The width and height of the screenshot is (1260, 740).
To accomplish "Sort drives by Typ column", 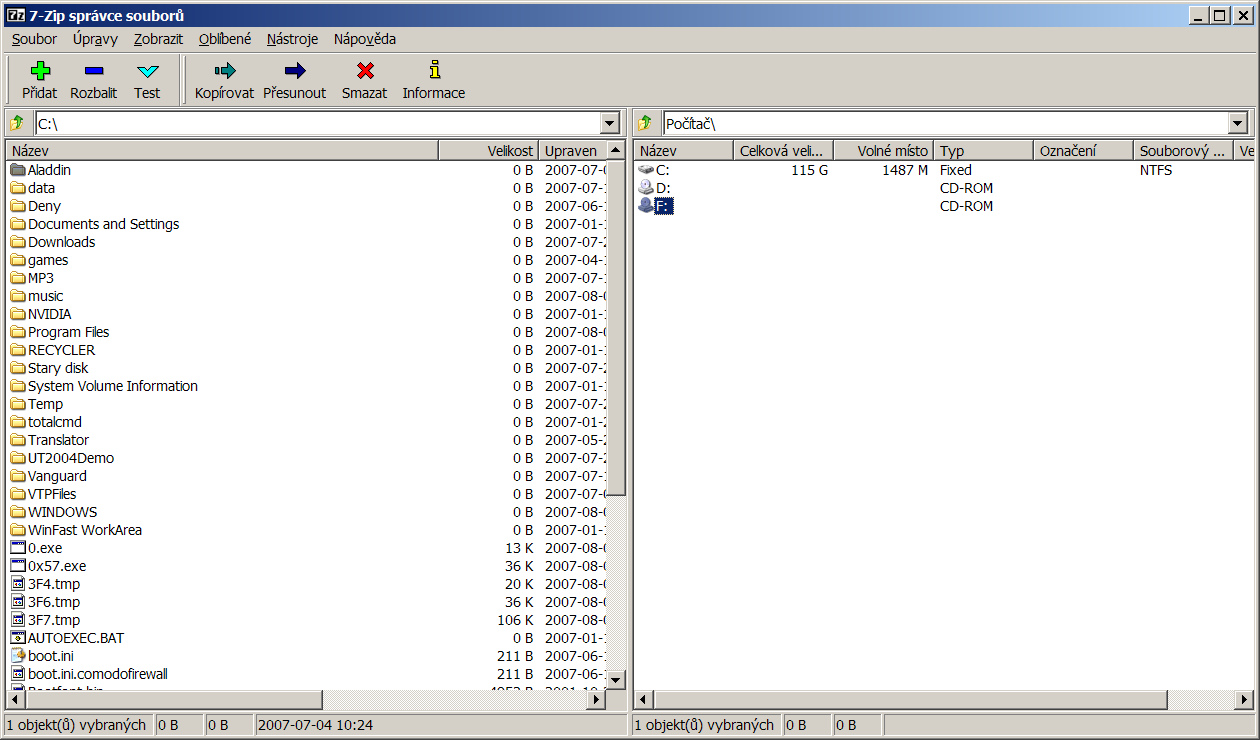I will 983,151.
